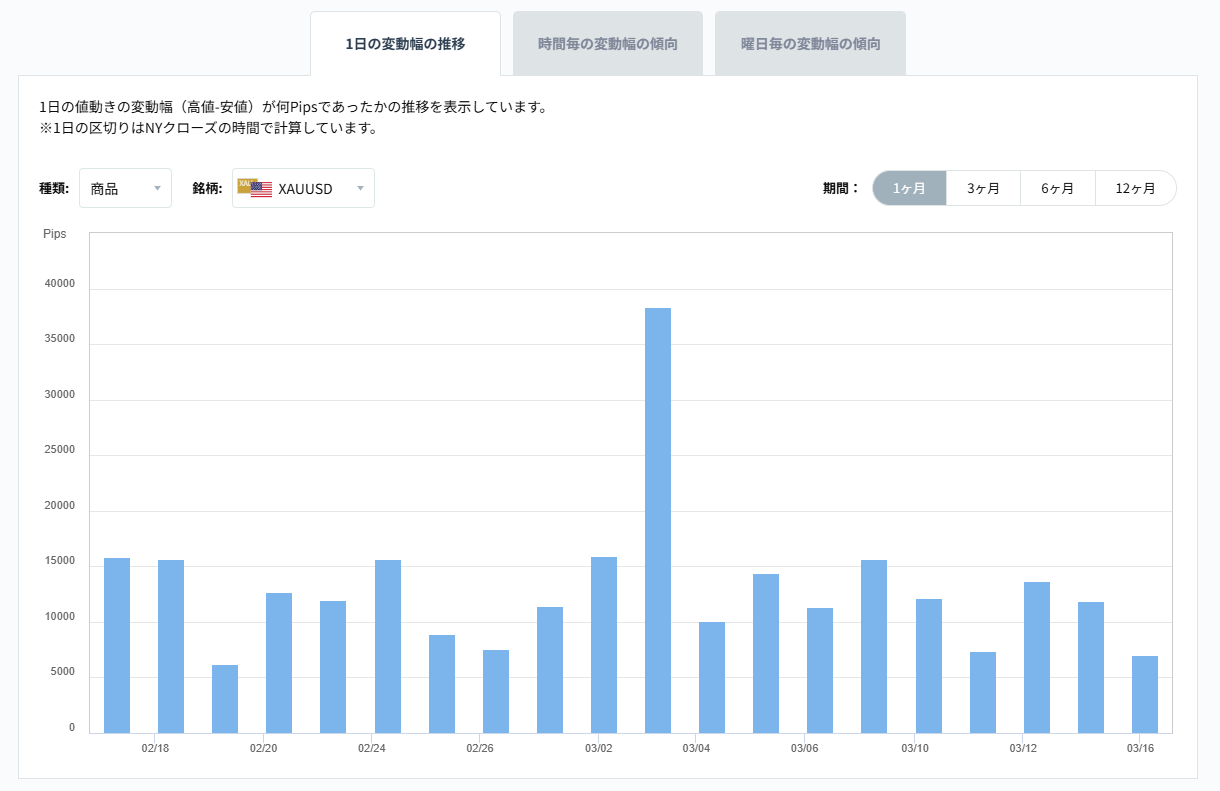
Task: Keep 1ヶ月 period selected
Action: click(x=909, y=188)
